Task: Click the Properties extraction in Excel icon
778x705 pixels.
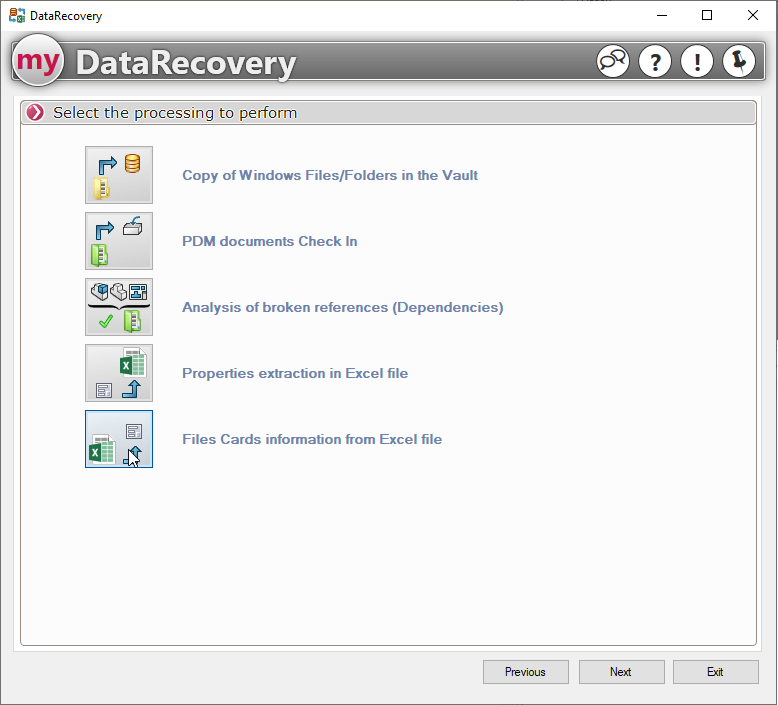Action: click(x=119, y=373)
